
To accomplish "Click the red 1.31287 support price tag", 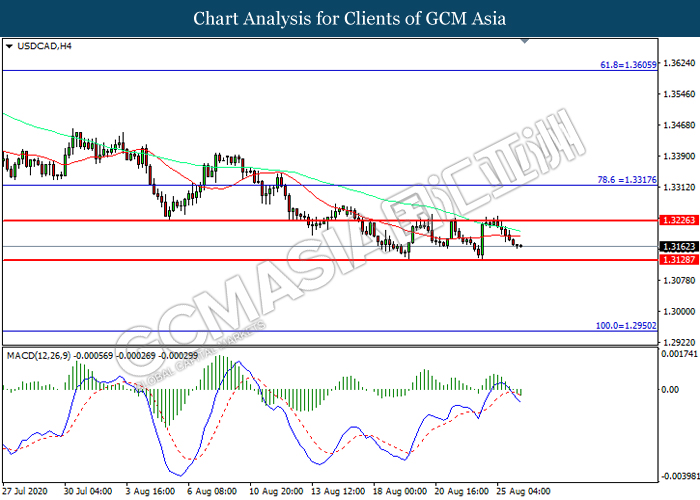I will [x=679, y=260].
